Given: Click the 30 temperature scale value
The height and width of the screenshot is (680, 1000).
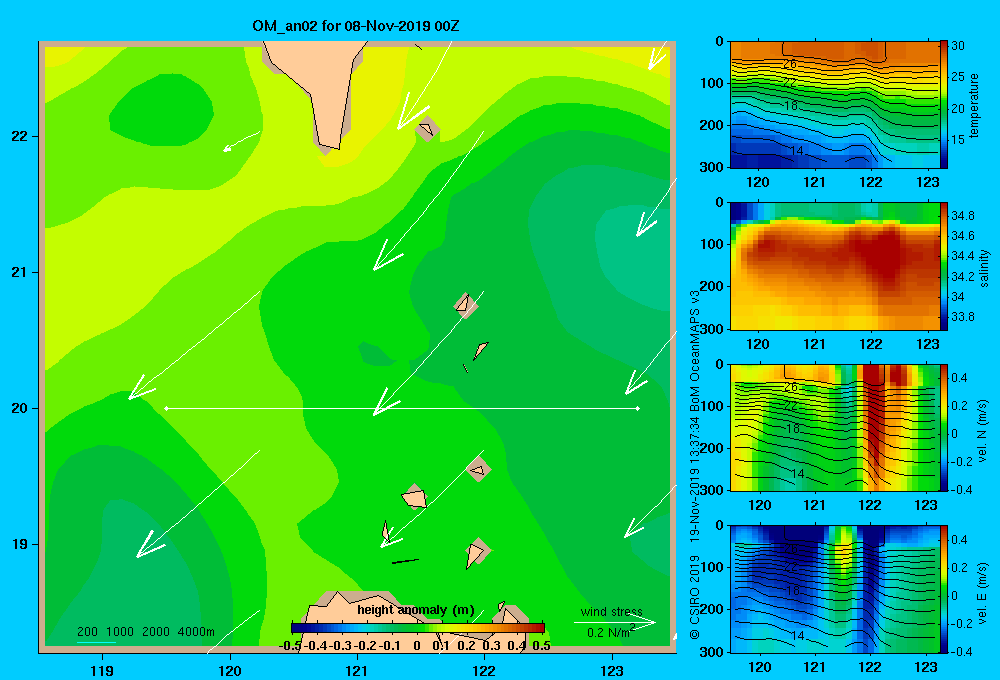Looking at the screenshot, I should coord(958,46).
